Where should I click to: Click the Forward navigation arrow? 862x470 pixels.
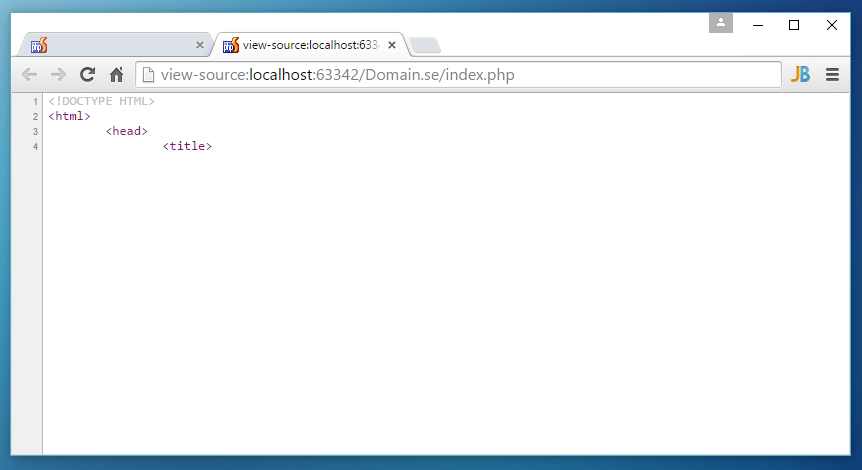pyautogui.click(x=58, y=74)
